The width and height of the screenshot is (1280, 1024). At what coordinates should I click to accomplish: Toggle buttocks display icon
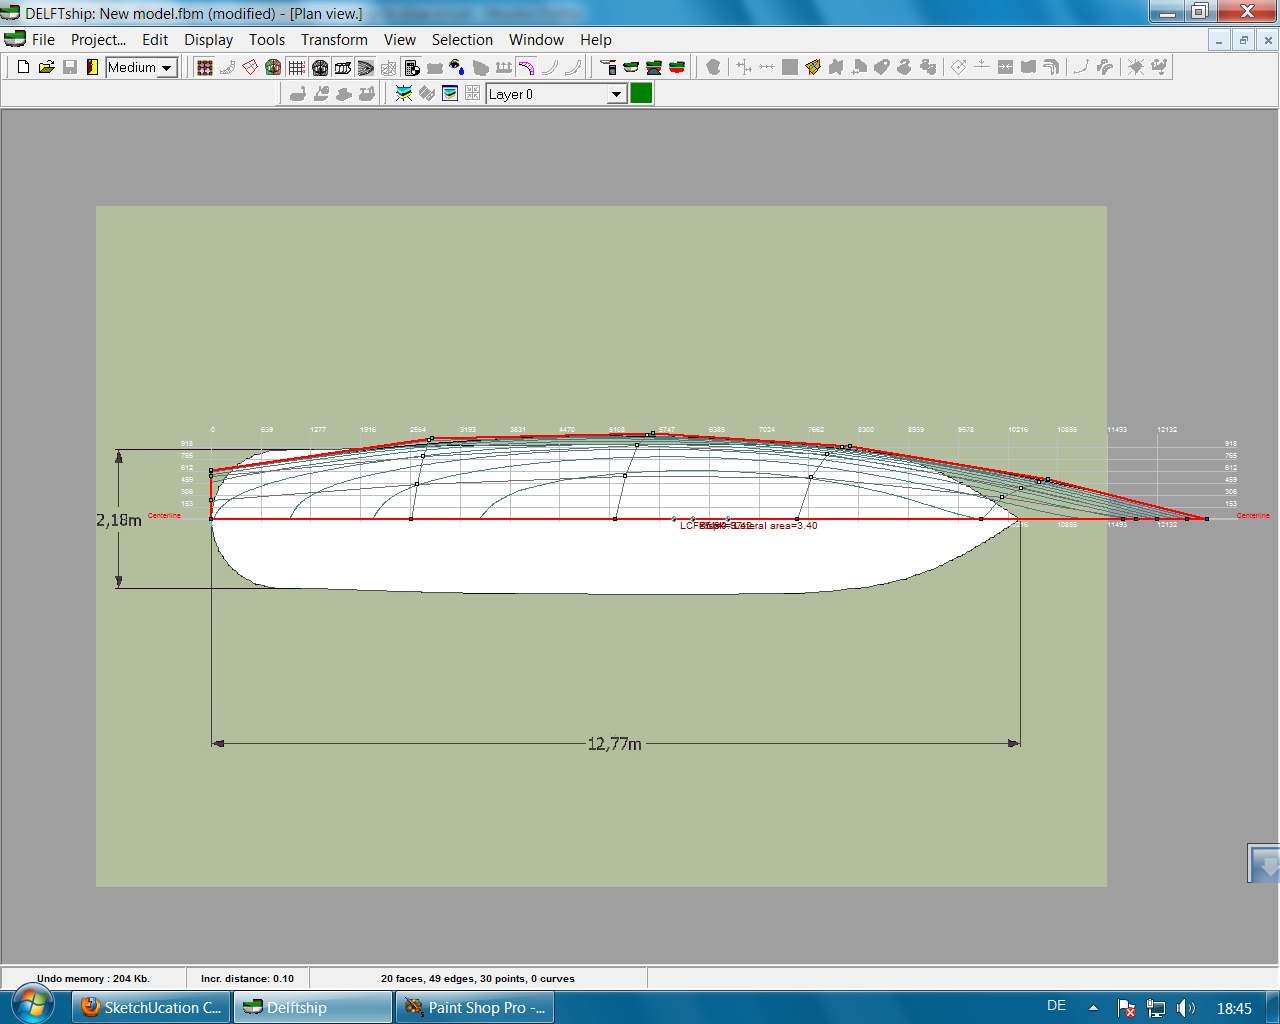pos(343,67)
